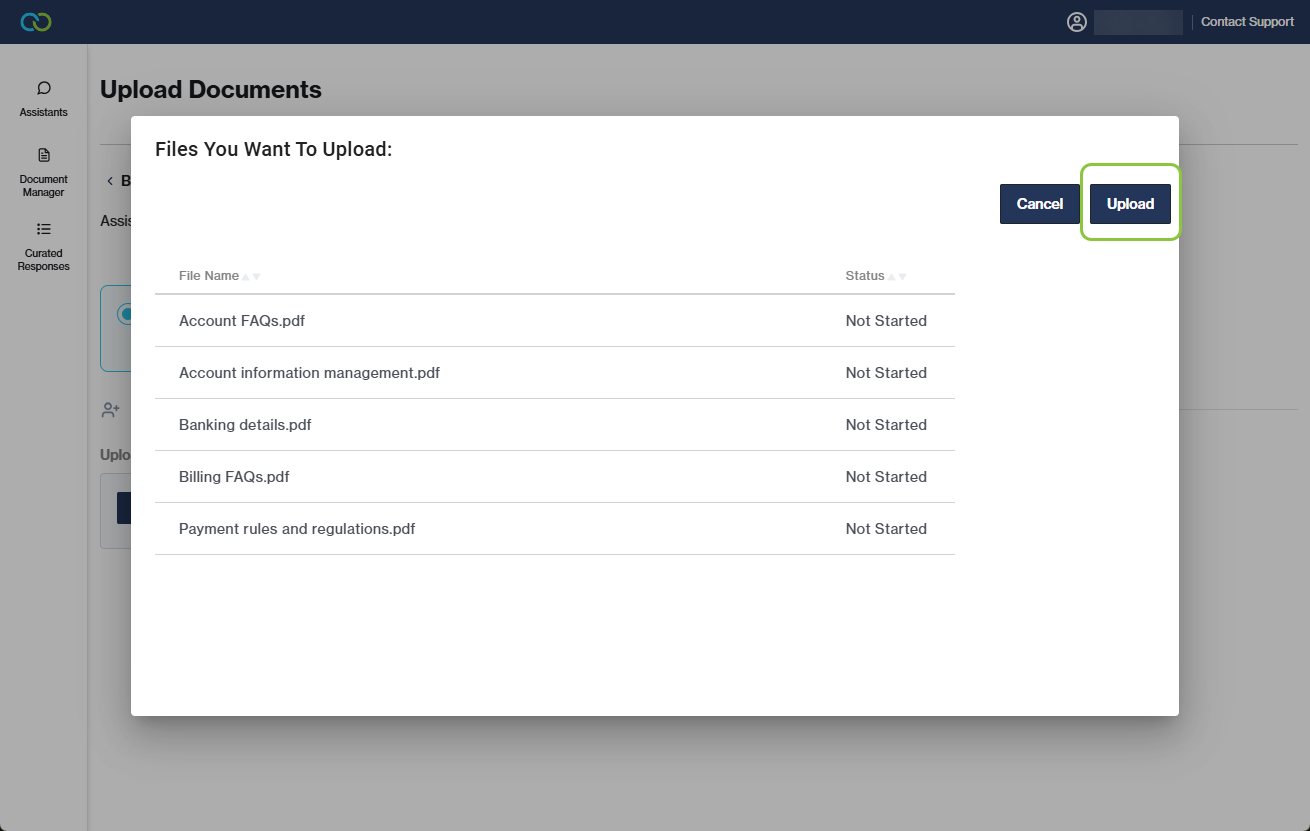1310x831 pixels.
Task: Select the partially visible radio button
Action: coord(124,314)
